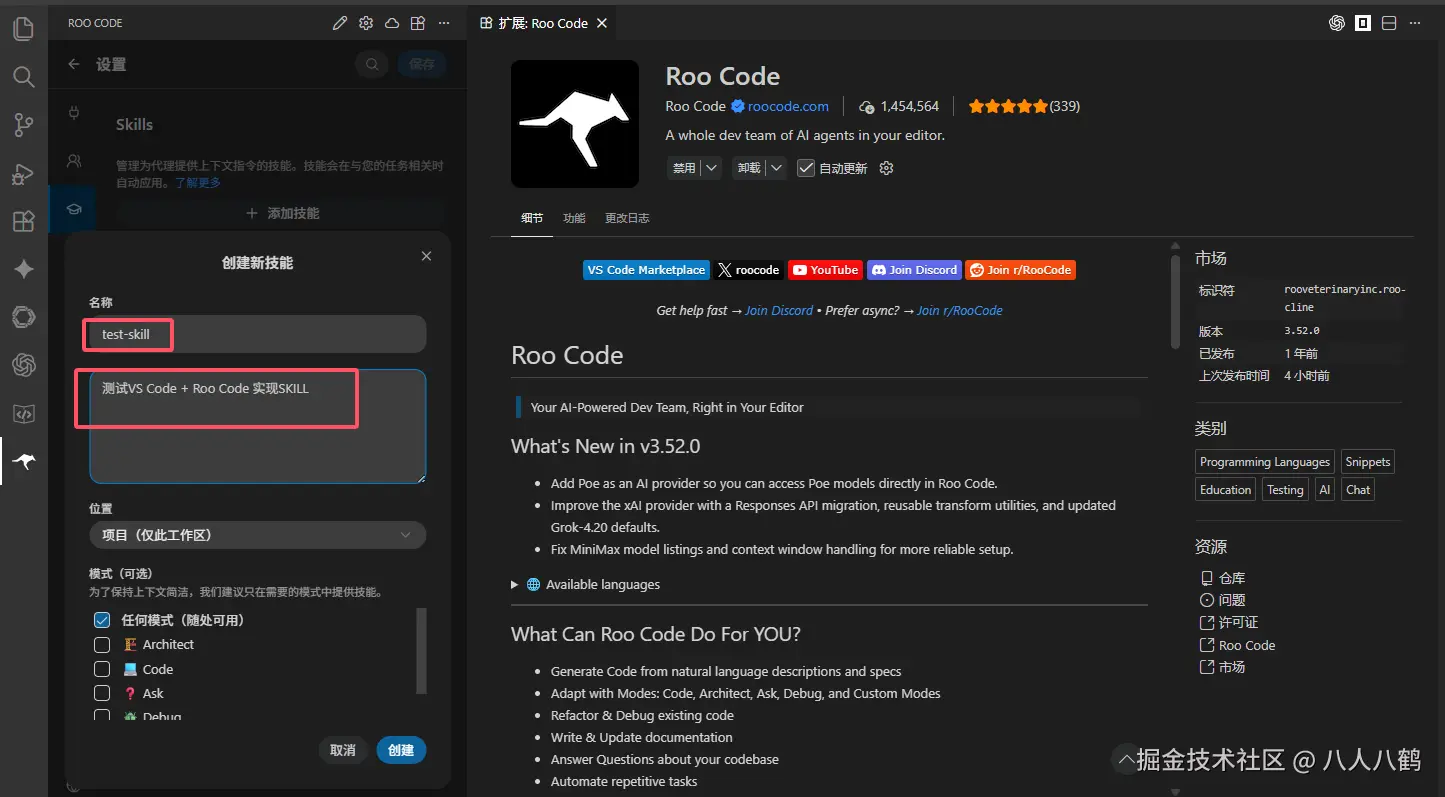Open the dropdown arrow next to 禁用
Viewport: 1445px width, 797px height.
(711, 168)
